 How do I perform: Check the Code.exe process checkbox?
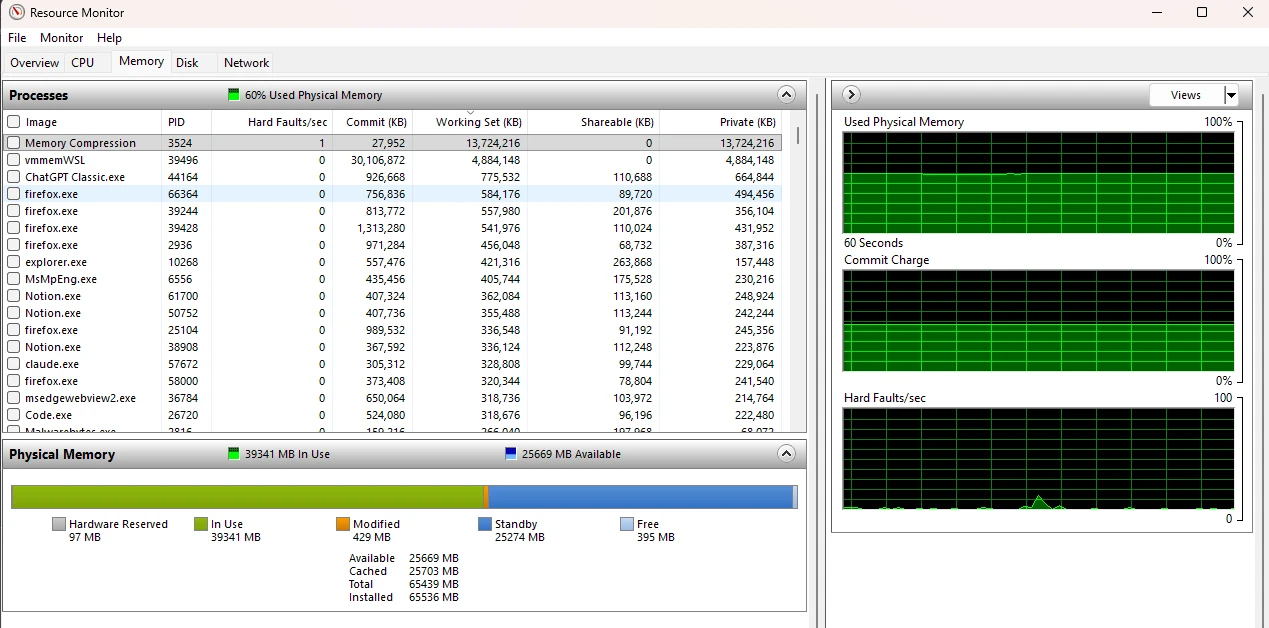click(x=14, y=415)
